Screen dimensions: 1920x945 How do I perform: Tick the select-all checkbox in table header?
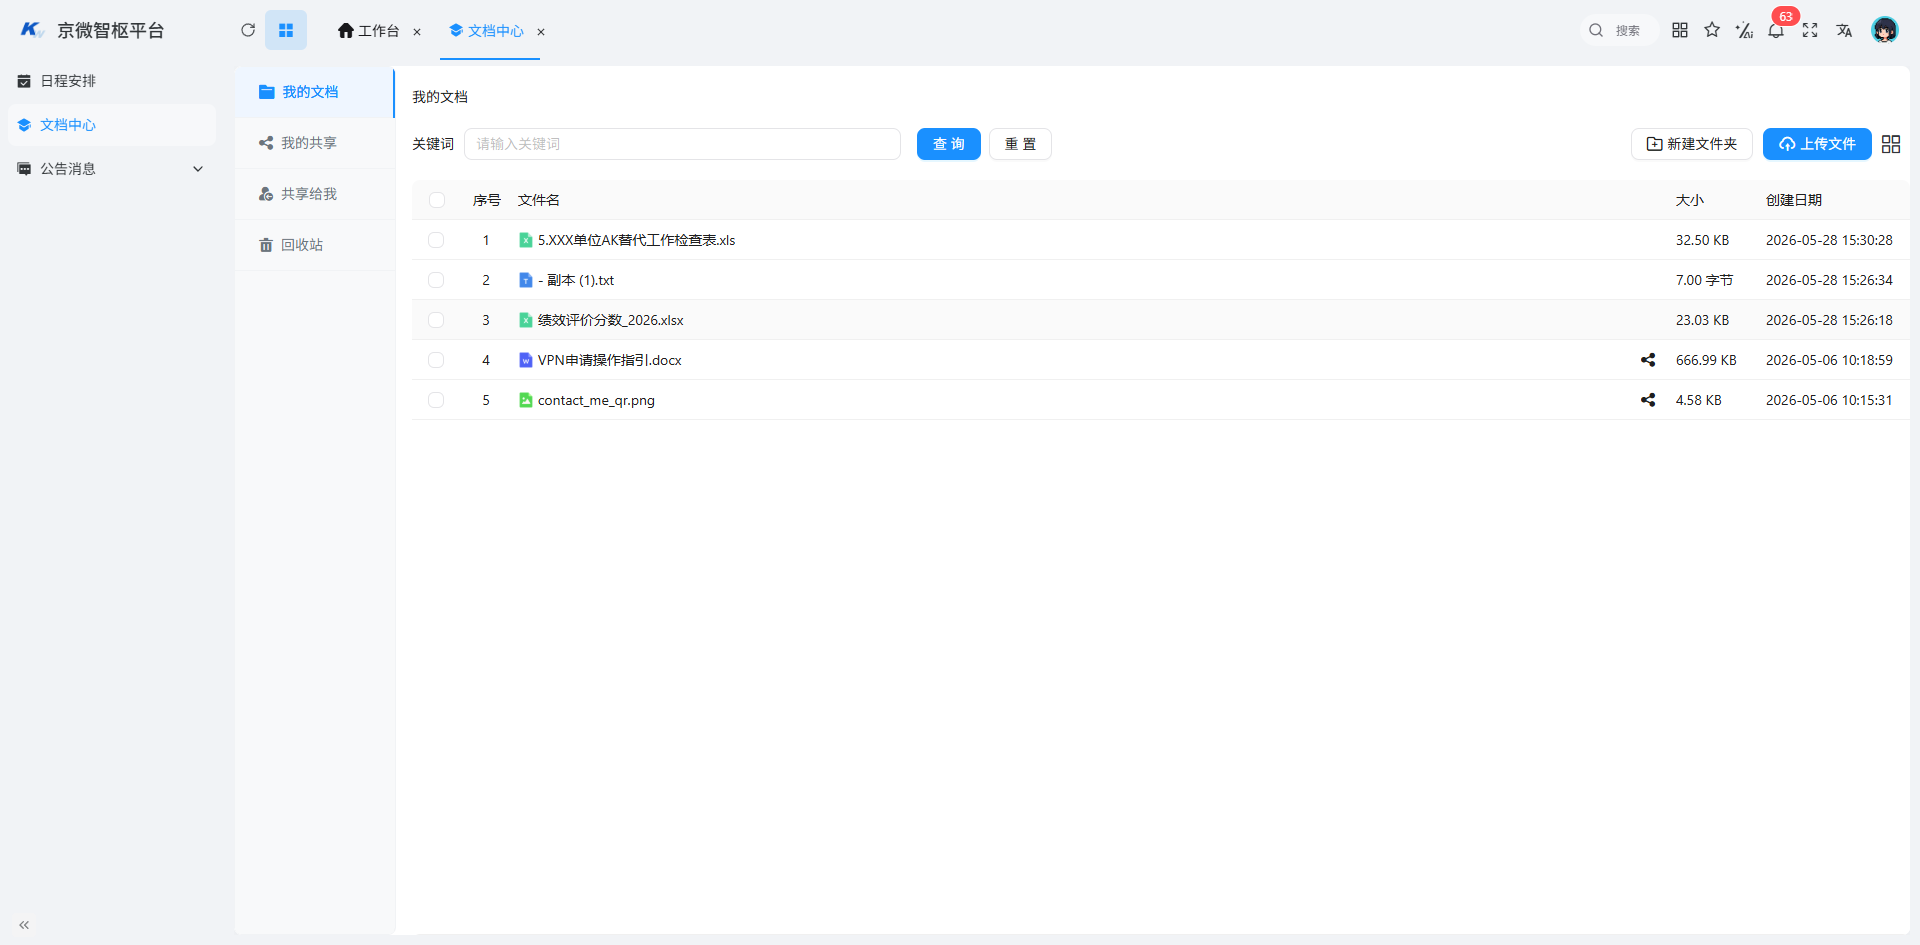point(436,200)
